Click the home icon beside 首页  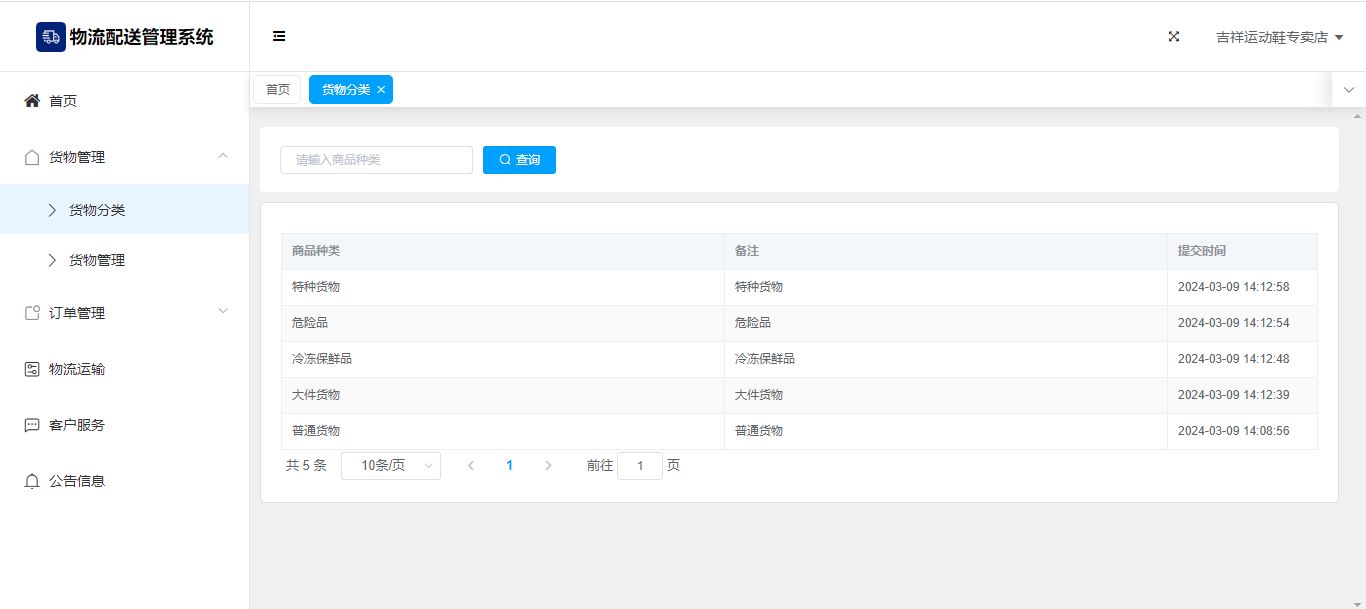pos(32,101)
